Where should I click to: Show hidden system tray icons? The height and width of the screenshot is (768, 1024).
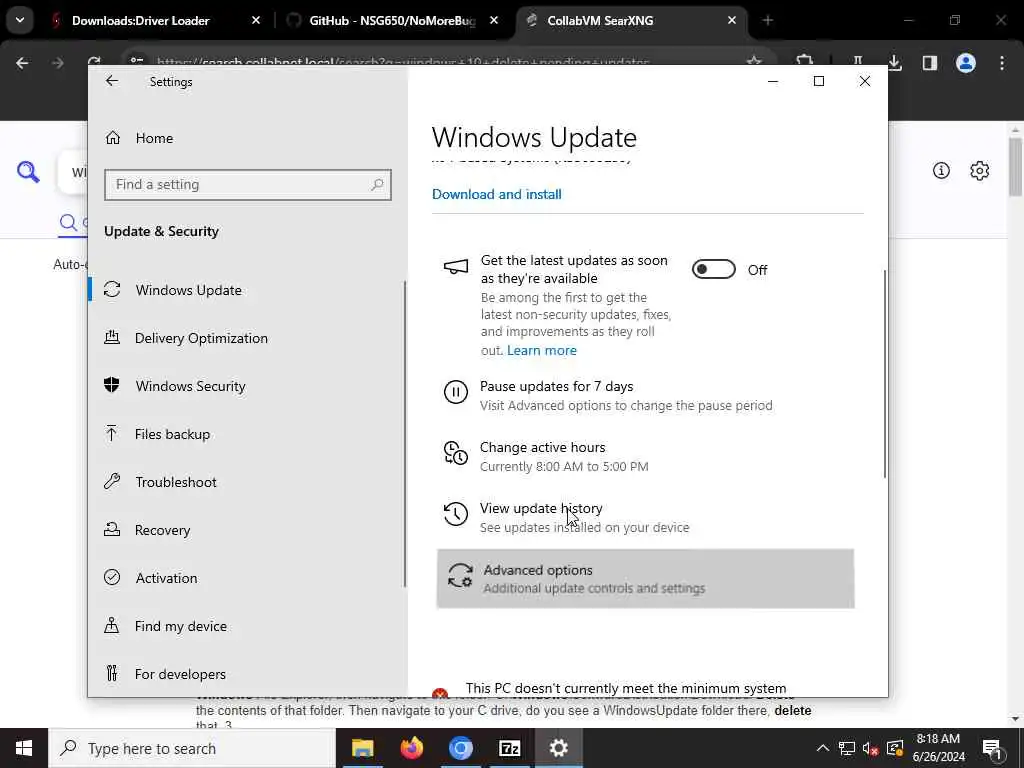point(822,748)
